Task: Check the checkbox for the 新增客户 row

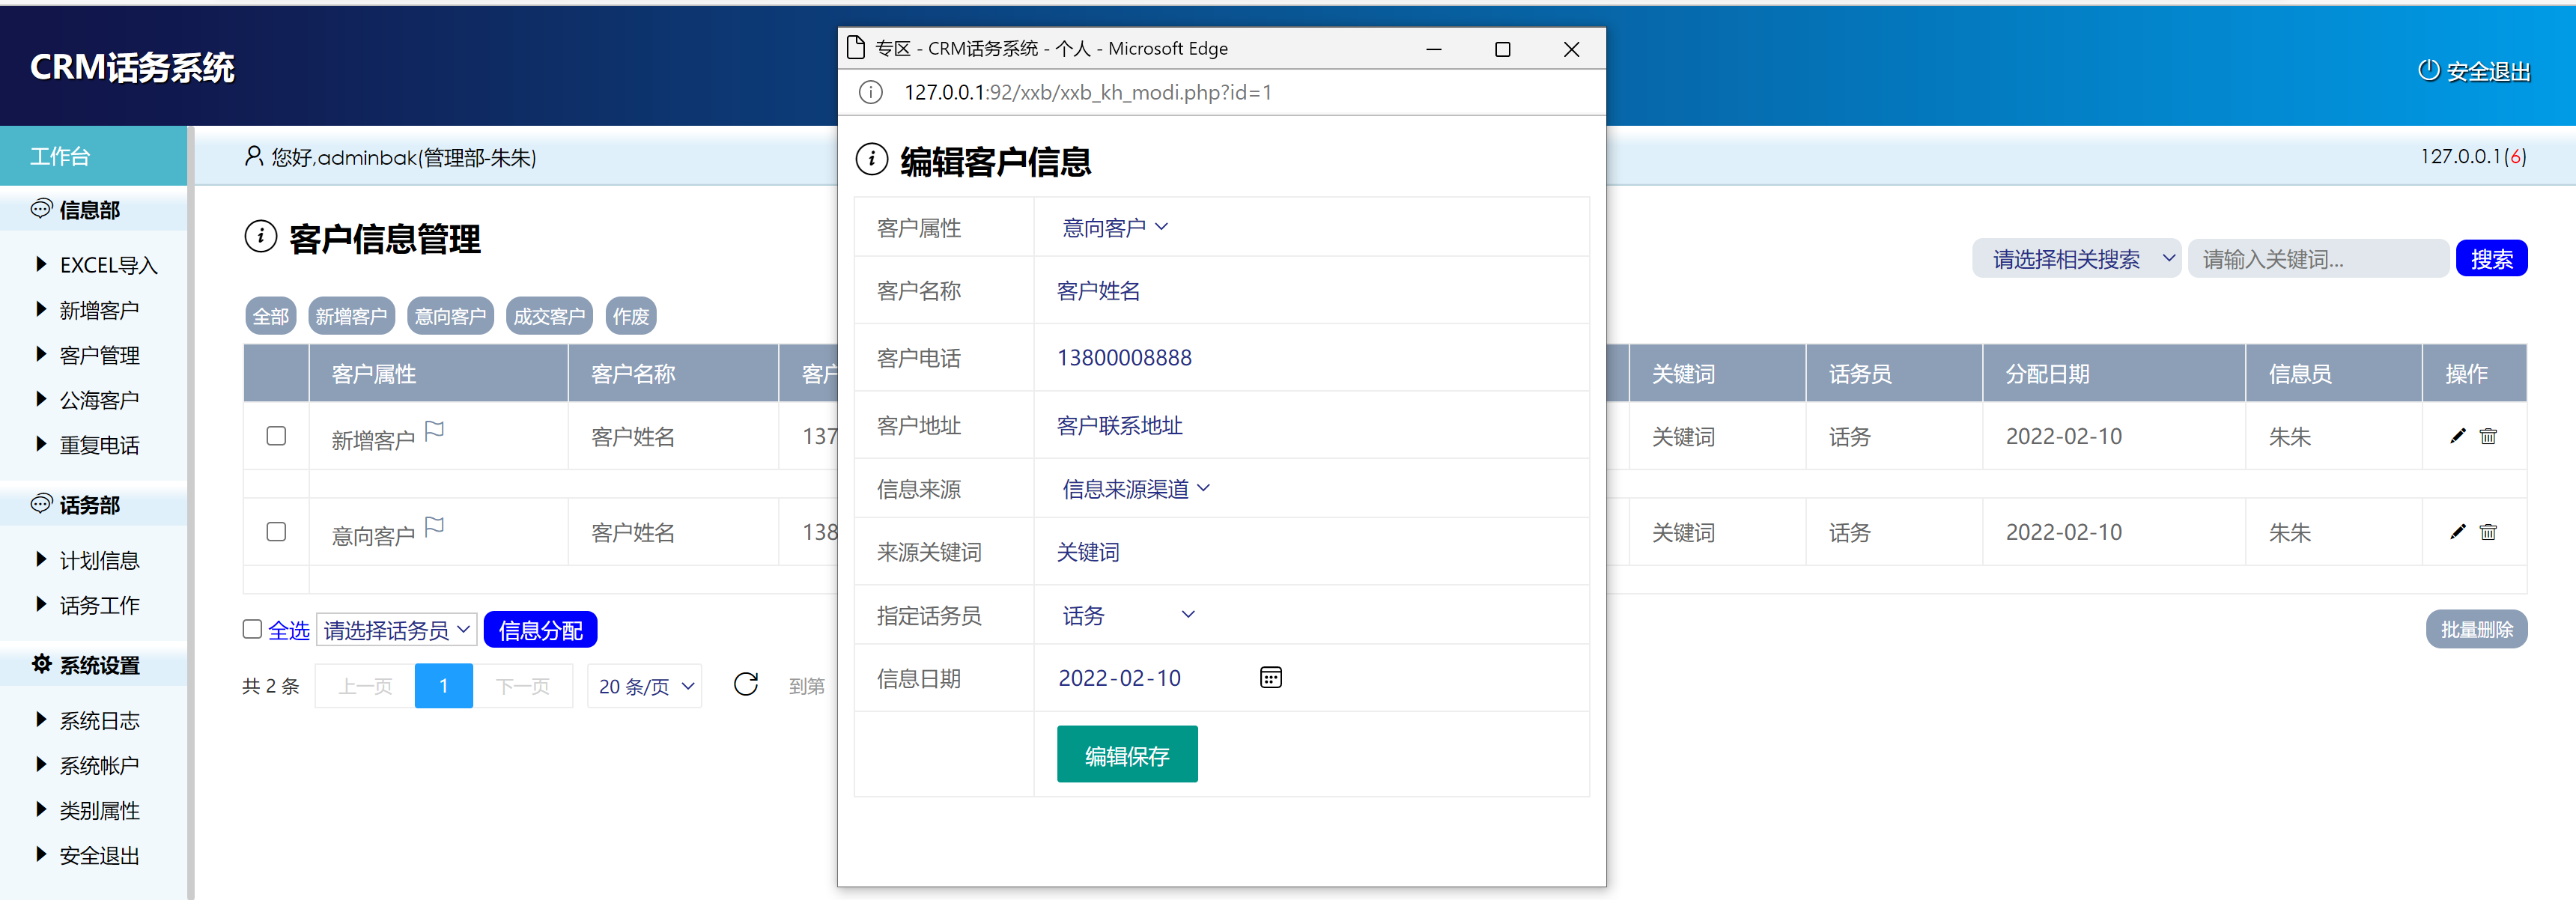Action: [277, 436]
